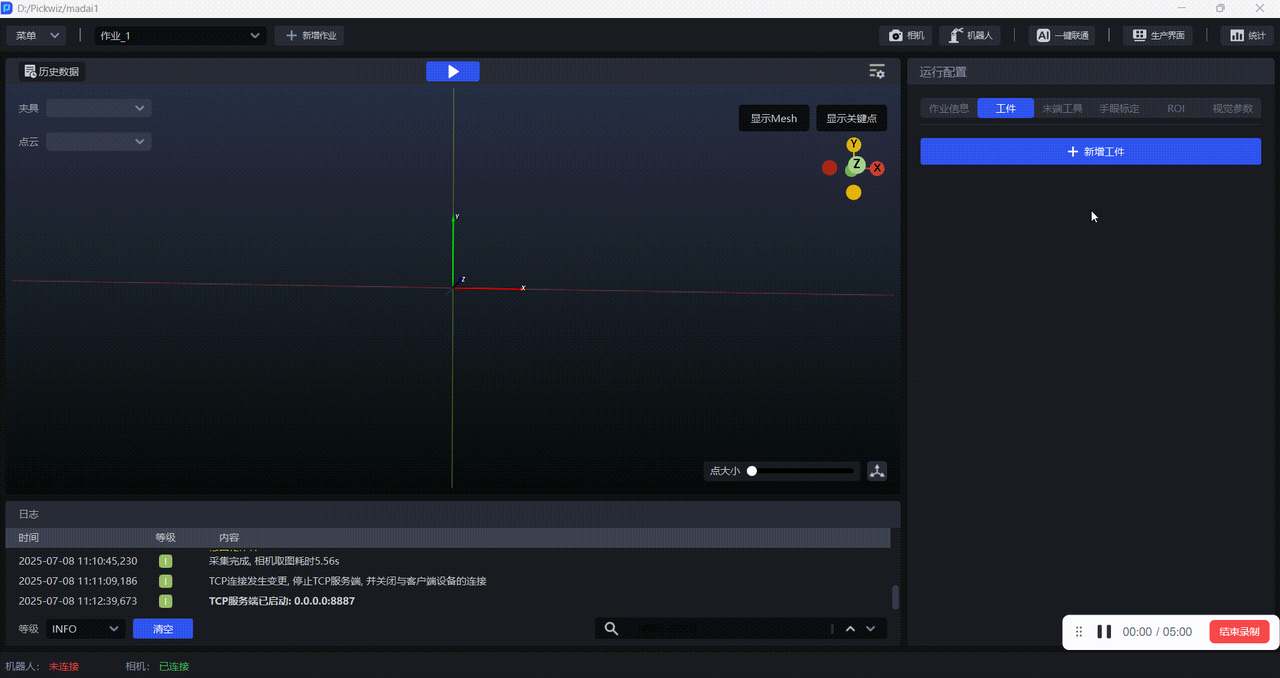Click the viewport settings list icon
Image resolution: width=1280 pixels, height=678 pixels.
pos(876,71)
